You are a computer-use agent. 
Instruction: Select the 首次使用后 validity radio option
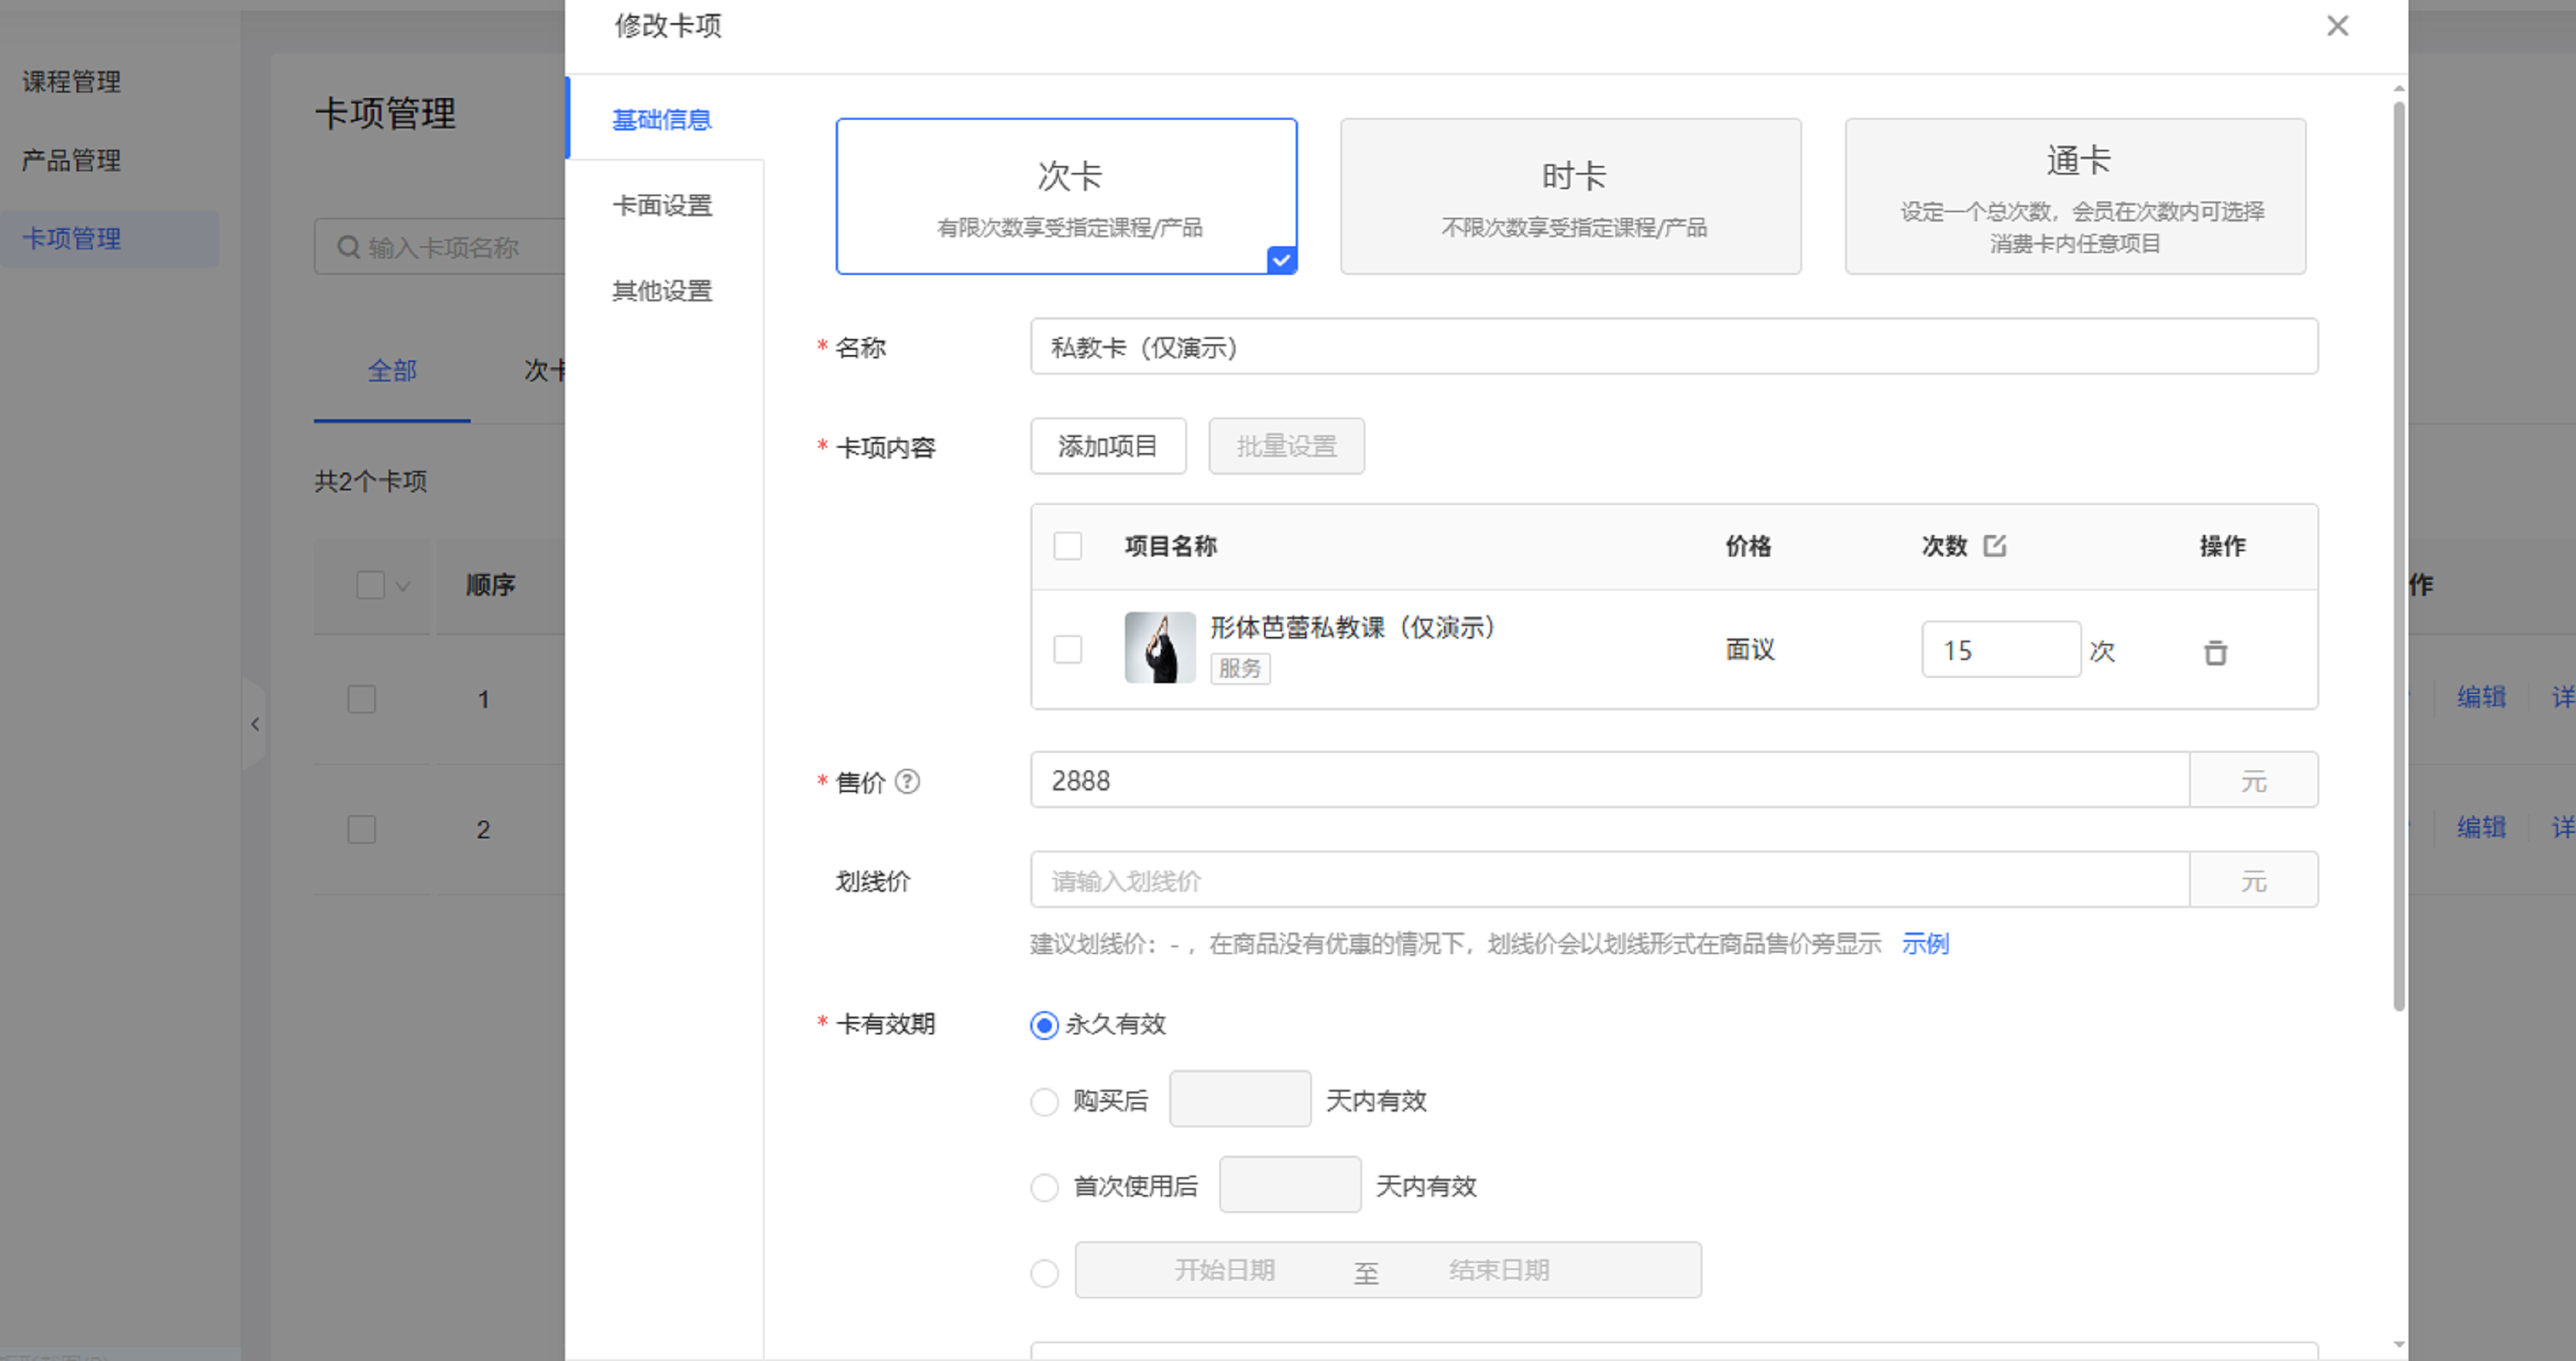click(x=1043, y=1188)
